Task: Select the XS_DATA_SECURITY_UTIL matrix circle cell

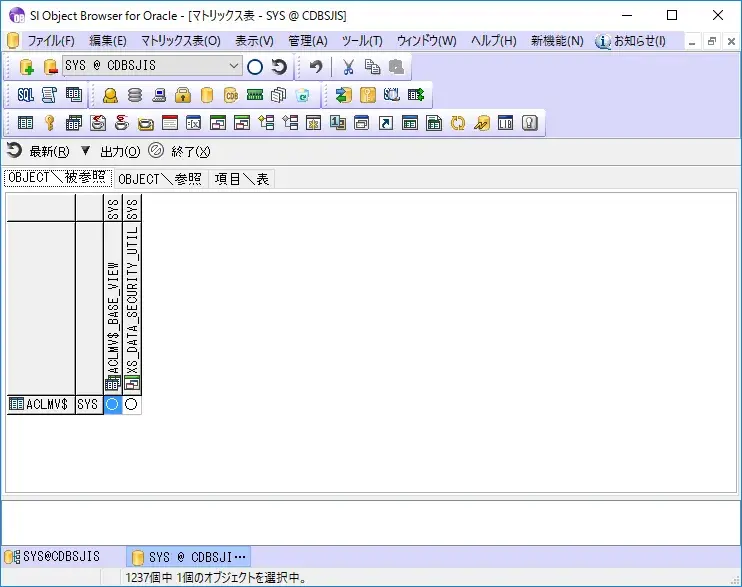Action: 132,405
